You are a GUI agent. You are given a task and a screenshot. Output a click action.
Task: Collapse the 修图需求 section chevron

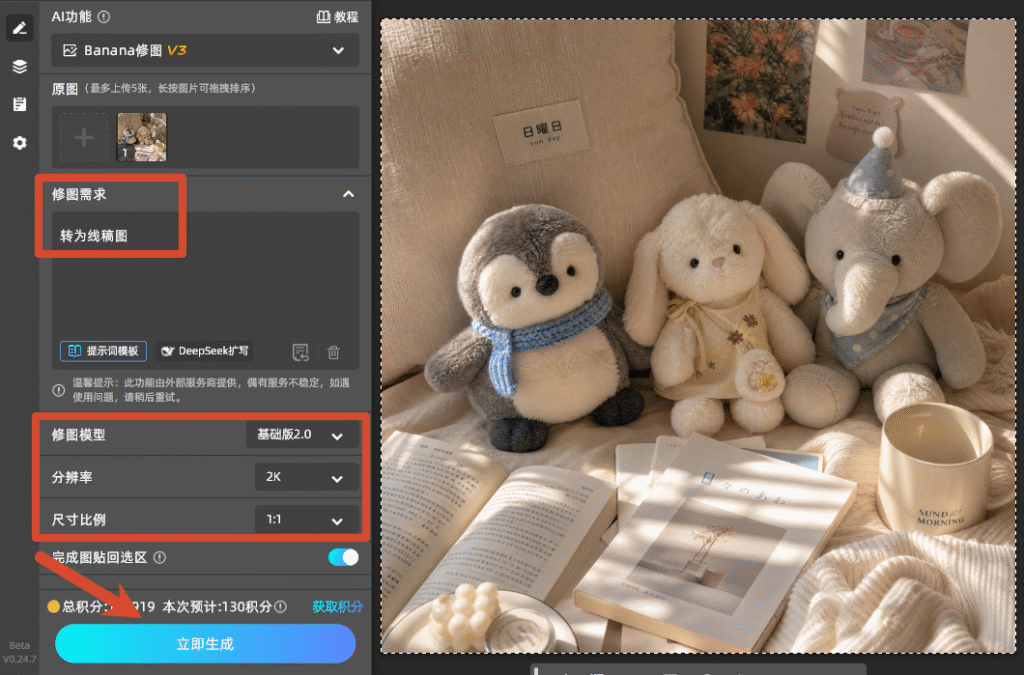tap(348, 194)
